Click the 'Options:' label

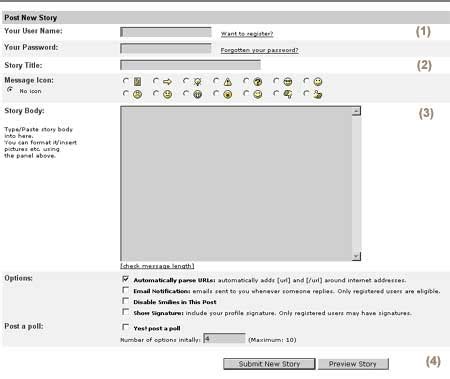(x=18, y=278)
